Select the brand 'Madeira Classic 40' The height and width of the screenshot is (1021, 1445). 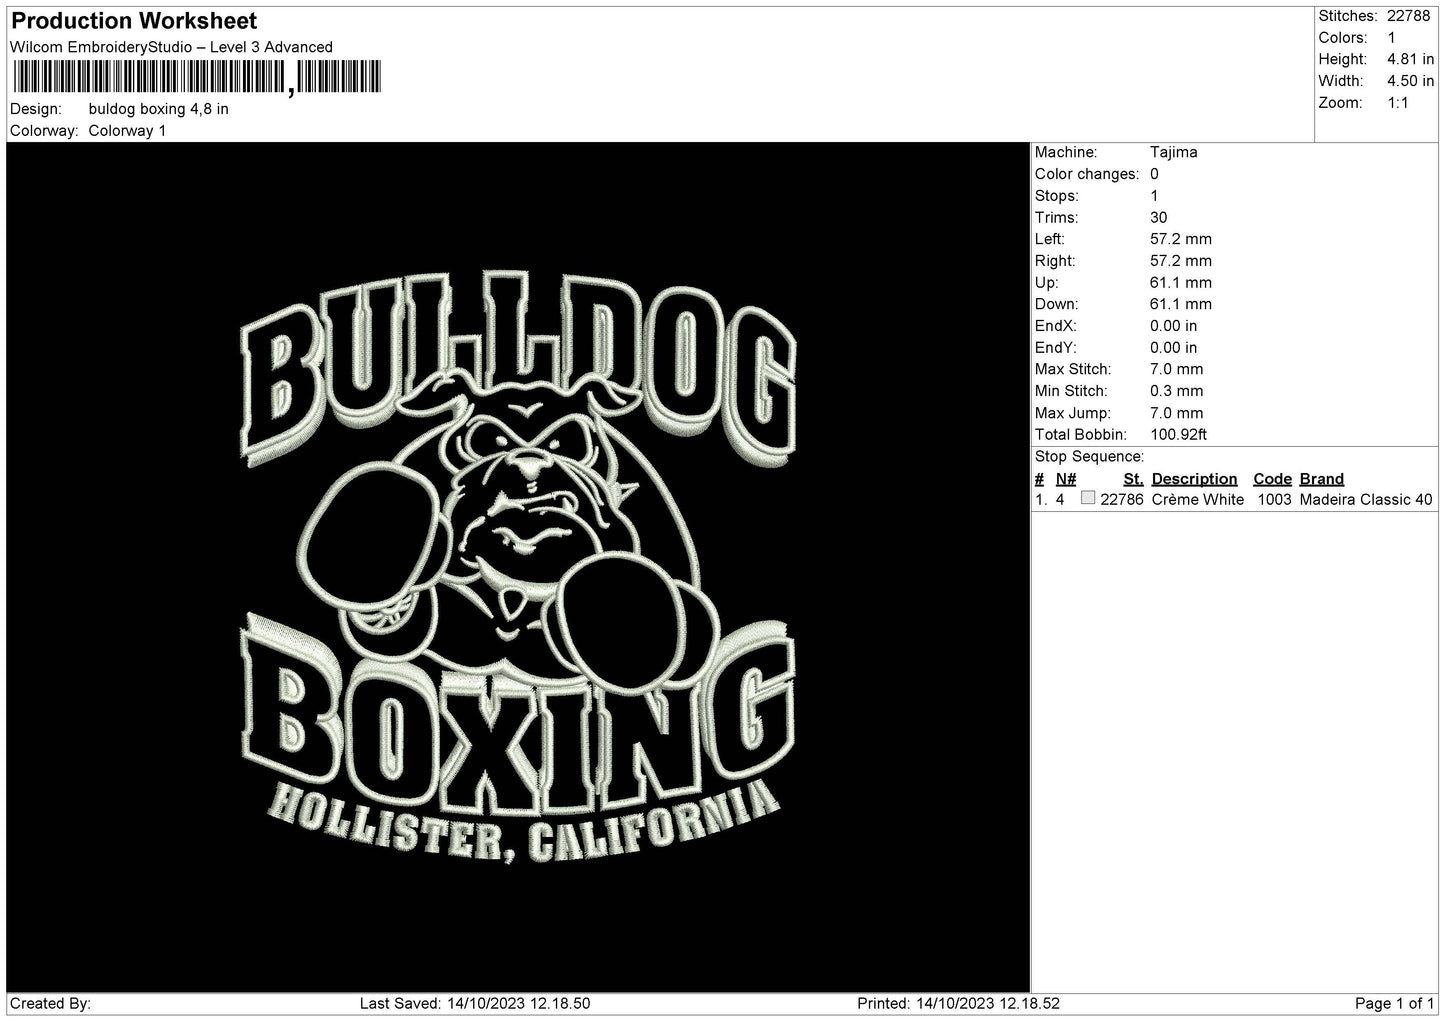(x=1366, y=500)
